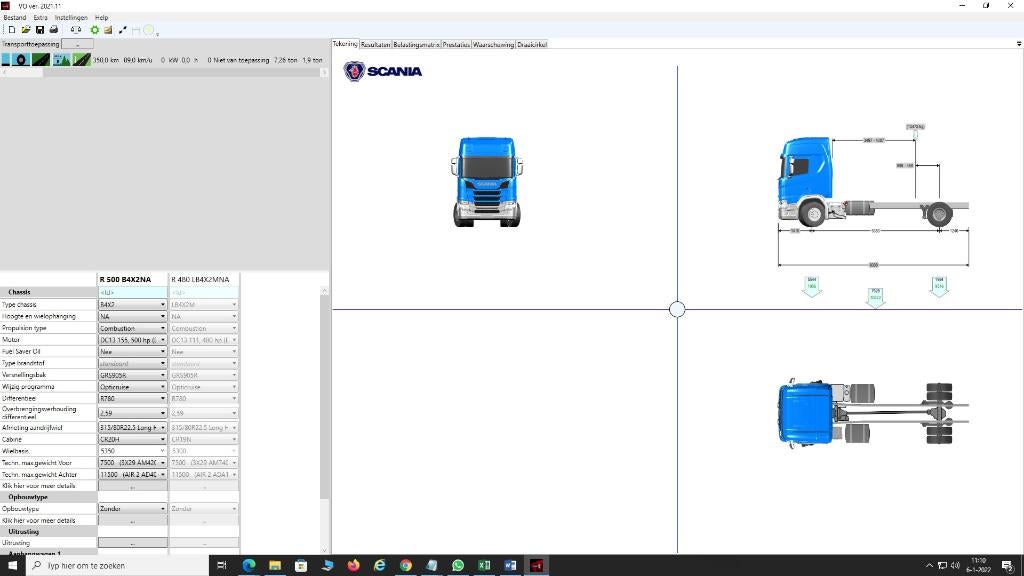This screenshot has width=1024, height=576.
Task: Open File Explorer from taskbar
Action: (275, 566)
